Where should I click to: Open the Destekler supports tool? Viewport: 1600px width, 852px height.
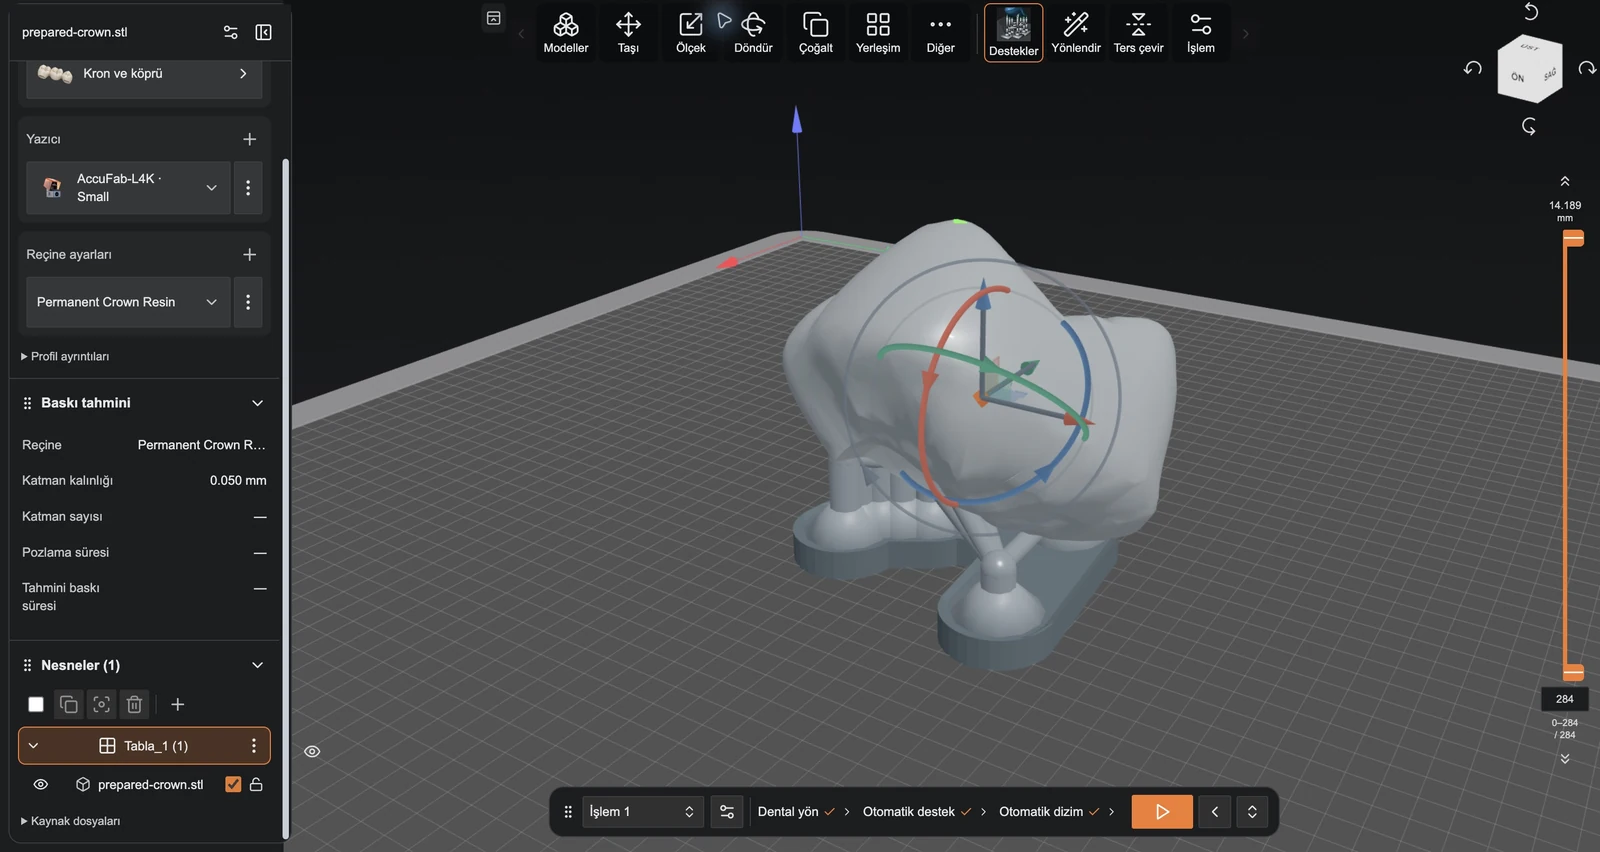[x=1014, y=33]
